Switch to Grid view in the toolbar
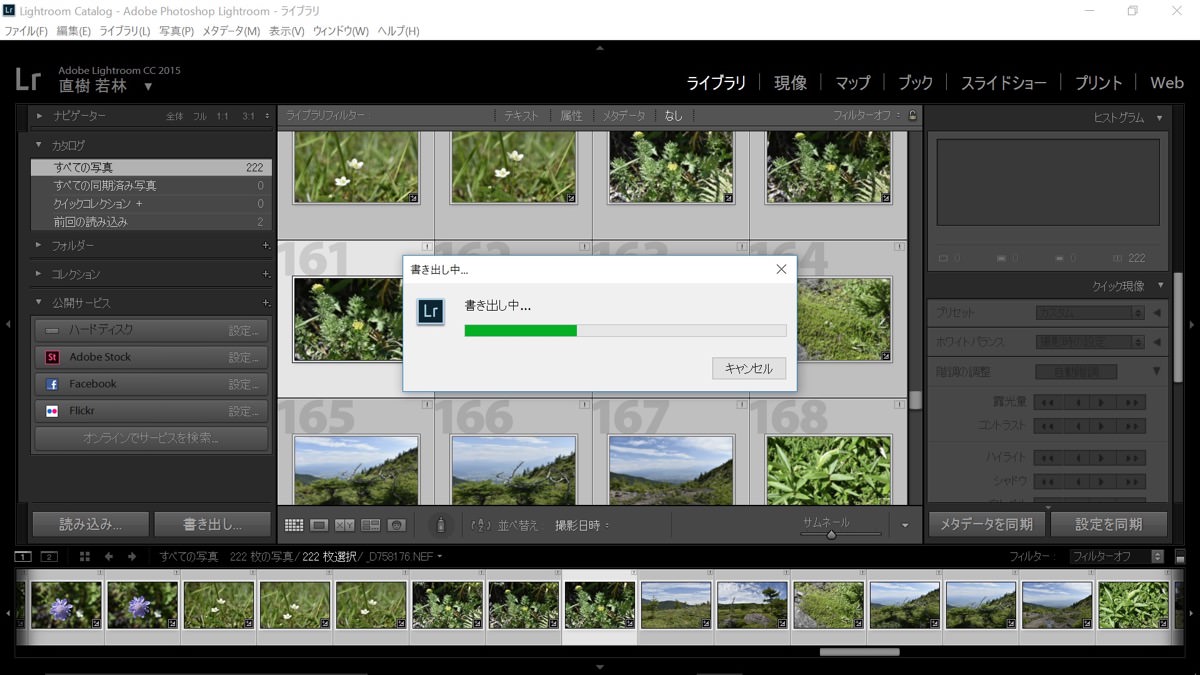Viewport: 1200px width, 675px height. [294, 525]
